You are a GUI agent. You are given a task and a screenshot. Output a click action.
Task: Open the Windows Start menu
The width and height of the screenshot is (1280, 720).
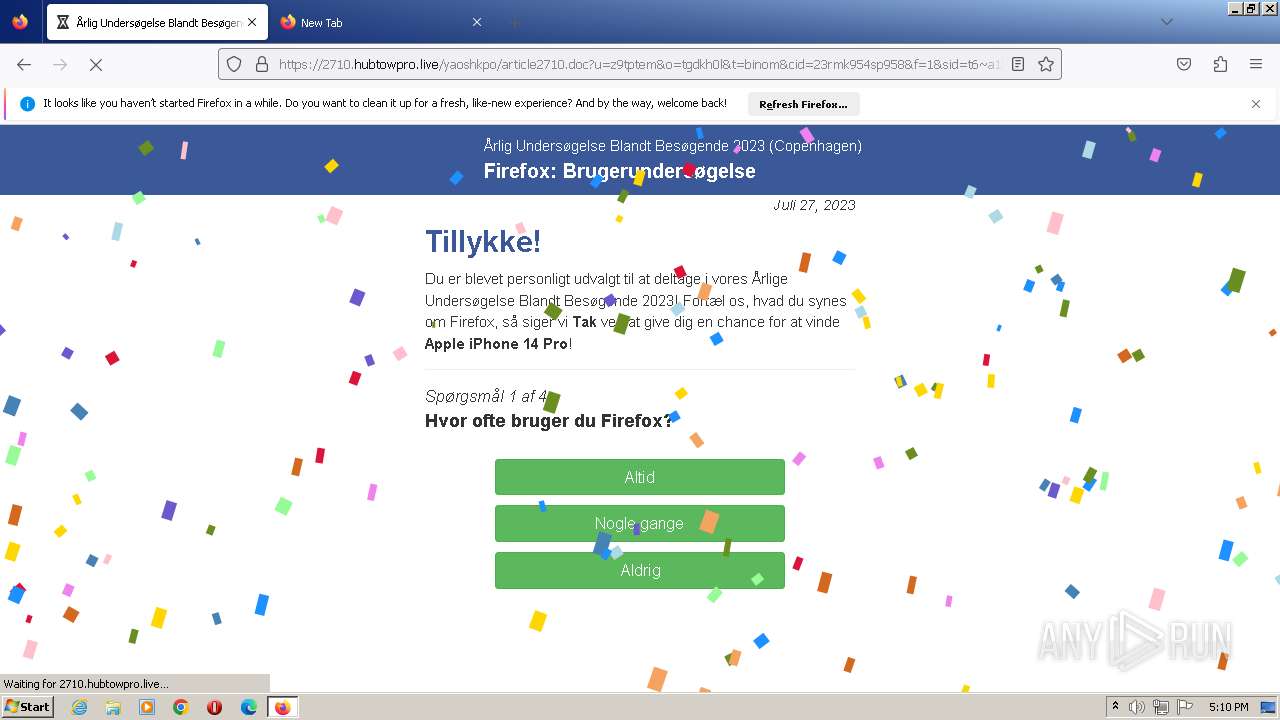pos(27,707)
